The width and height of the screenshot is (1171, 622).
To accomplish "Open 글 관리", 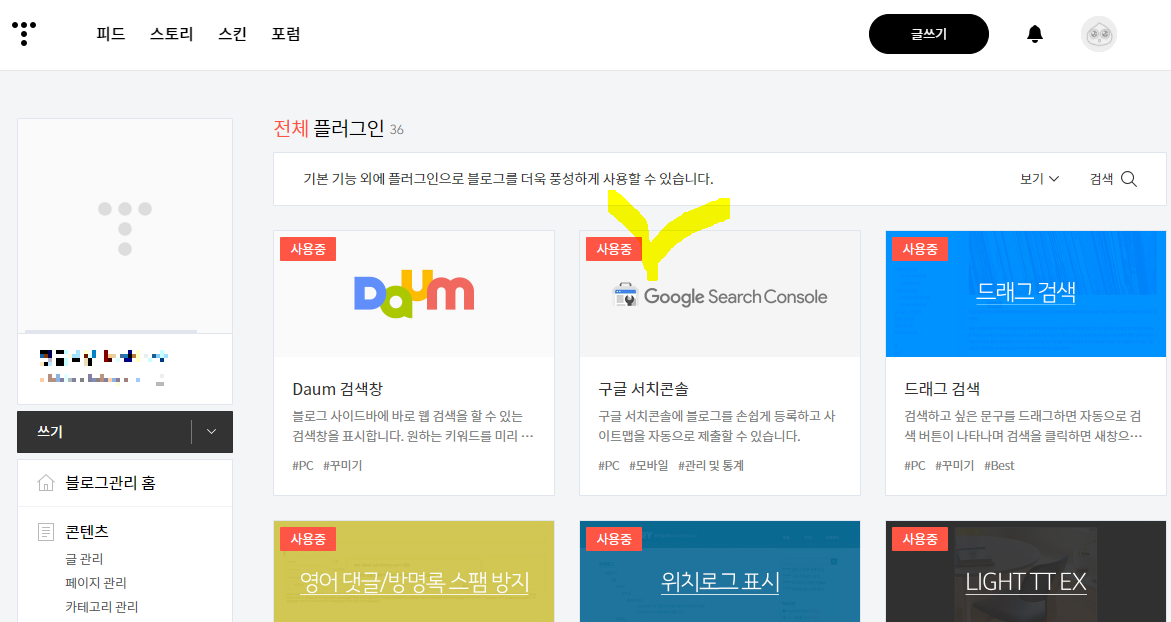I will click(x=84, y=559).
